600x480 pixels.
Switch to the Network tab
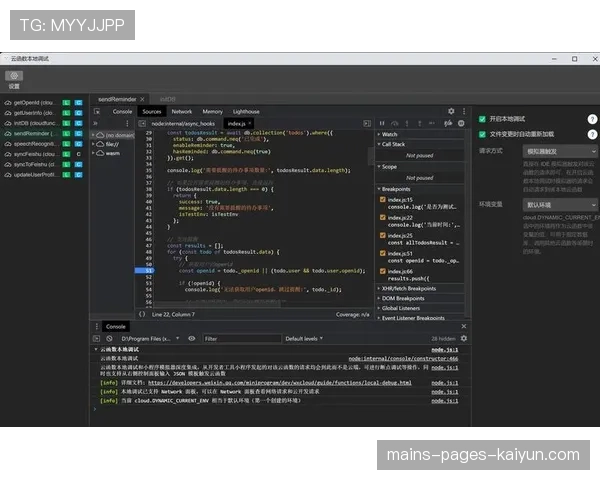182,111
